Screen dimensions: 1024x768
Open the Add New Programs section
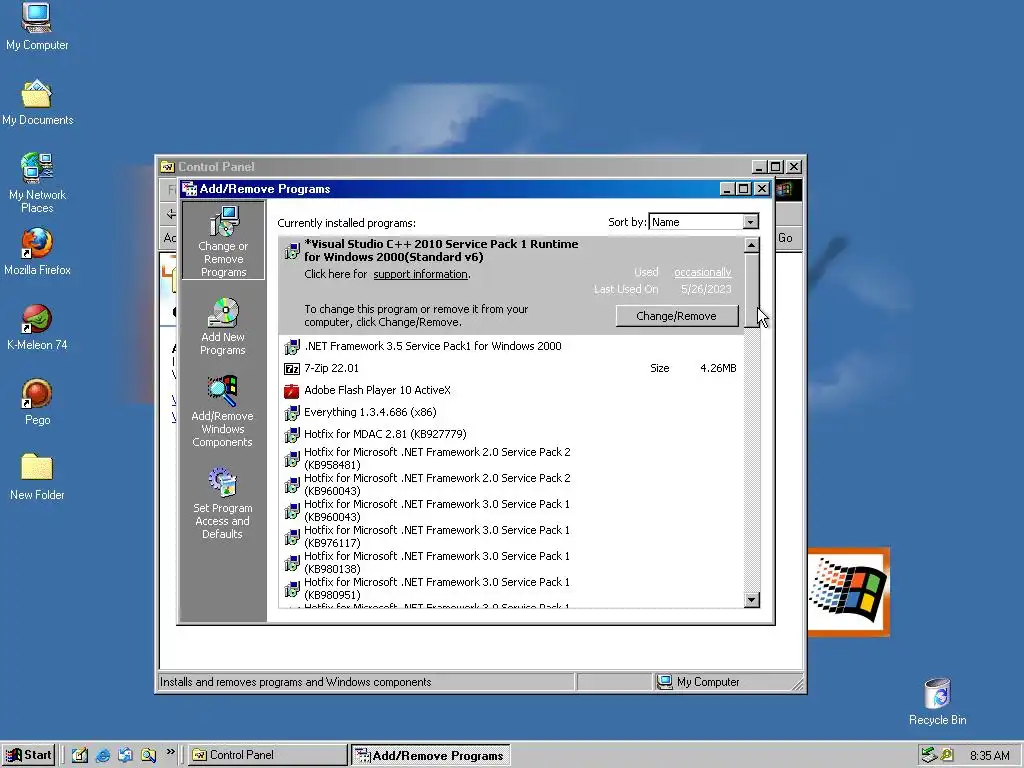click(x=223, y=327)
